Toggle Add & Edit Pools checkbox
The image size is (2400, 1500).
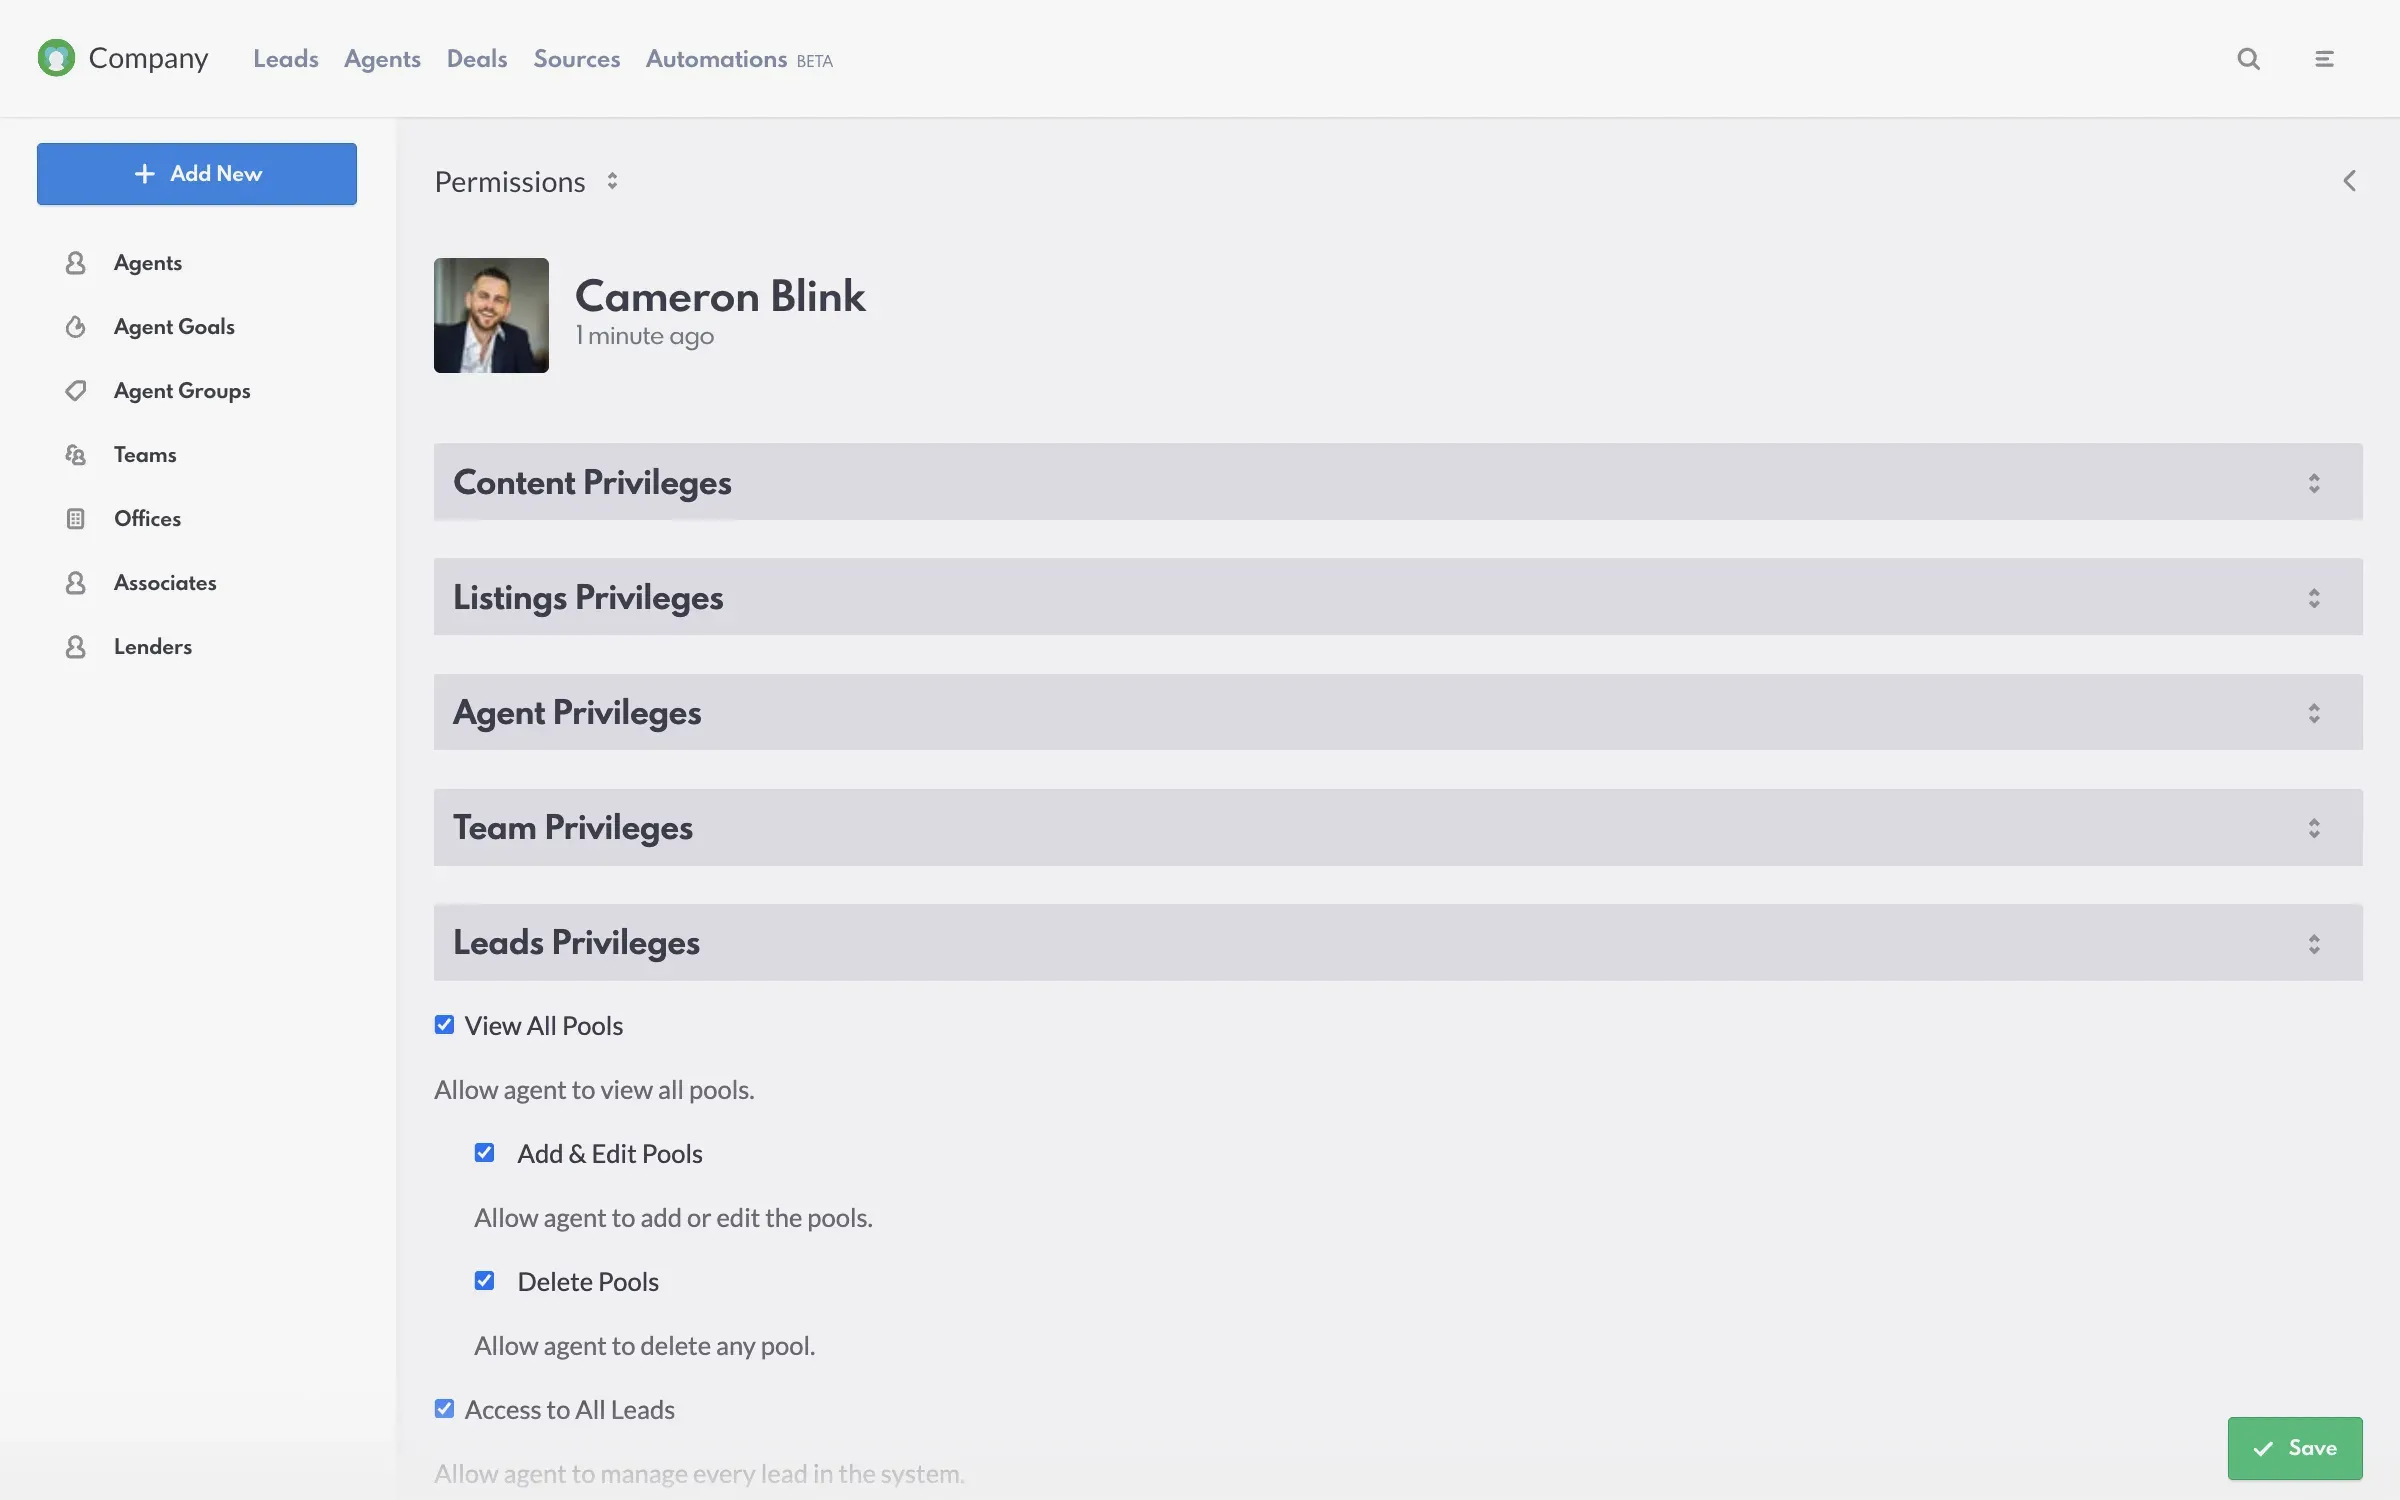click(484, 1153)
